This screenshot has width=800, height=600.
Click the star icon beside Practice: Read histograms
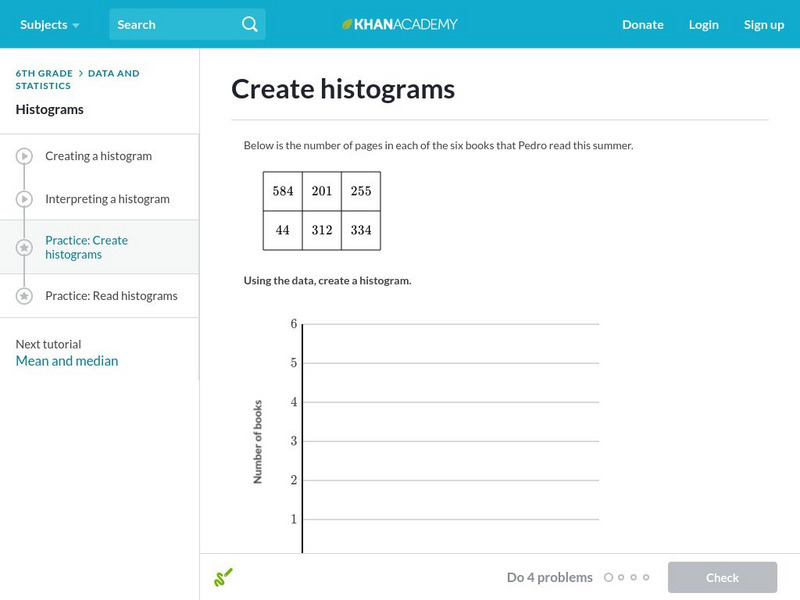24,296
